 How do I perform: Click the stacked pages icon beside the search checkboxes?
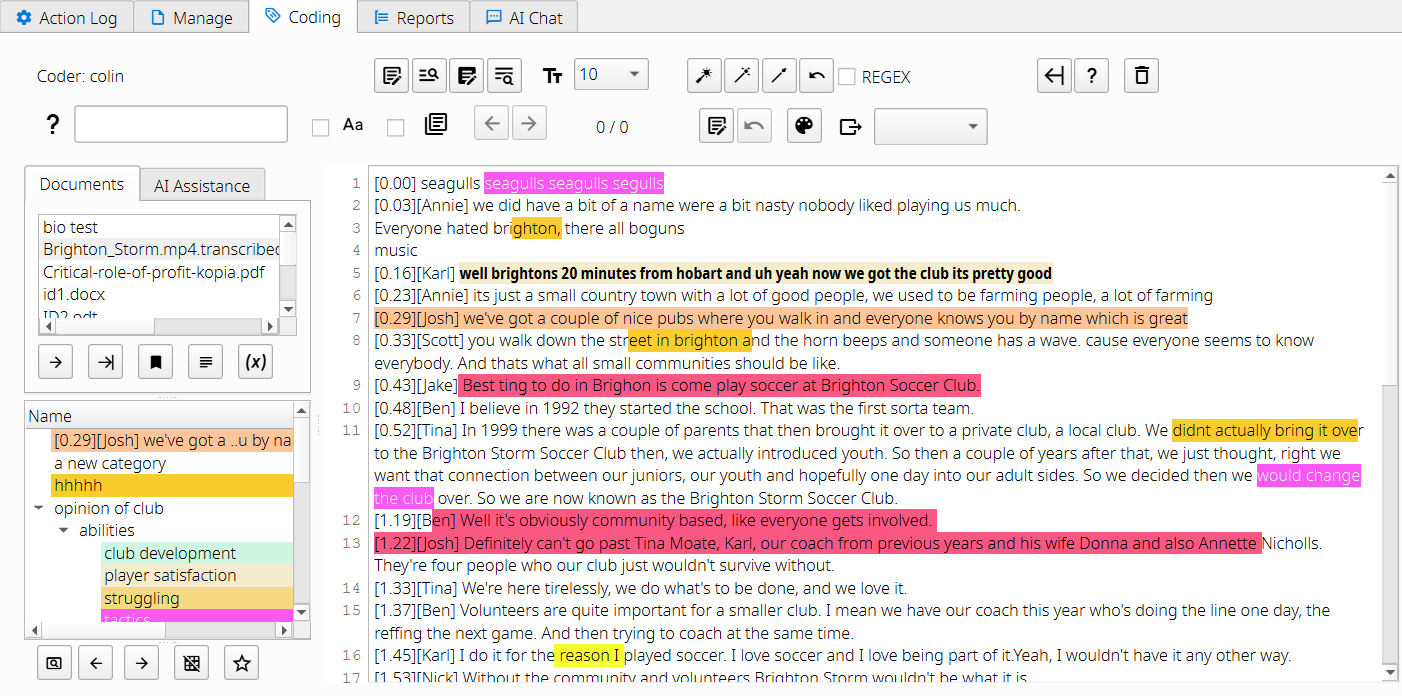coord(435,124)
